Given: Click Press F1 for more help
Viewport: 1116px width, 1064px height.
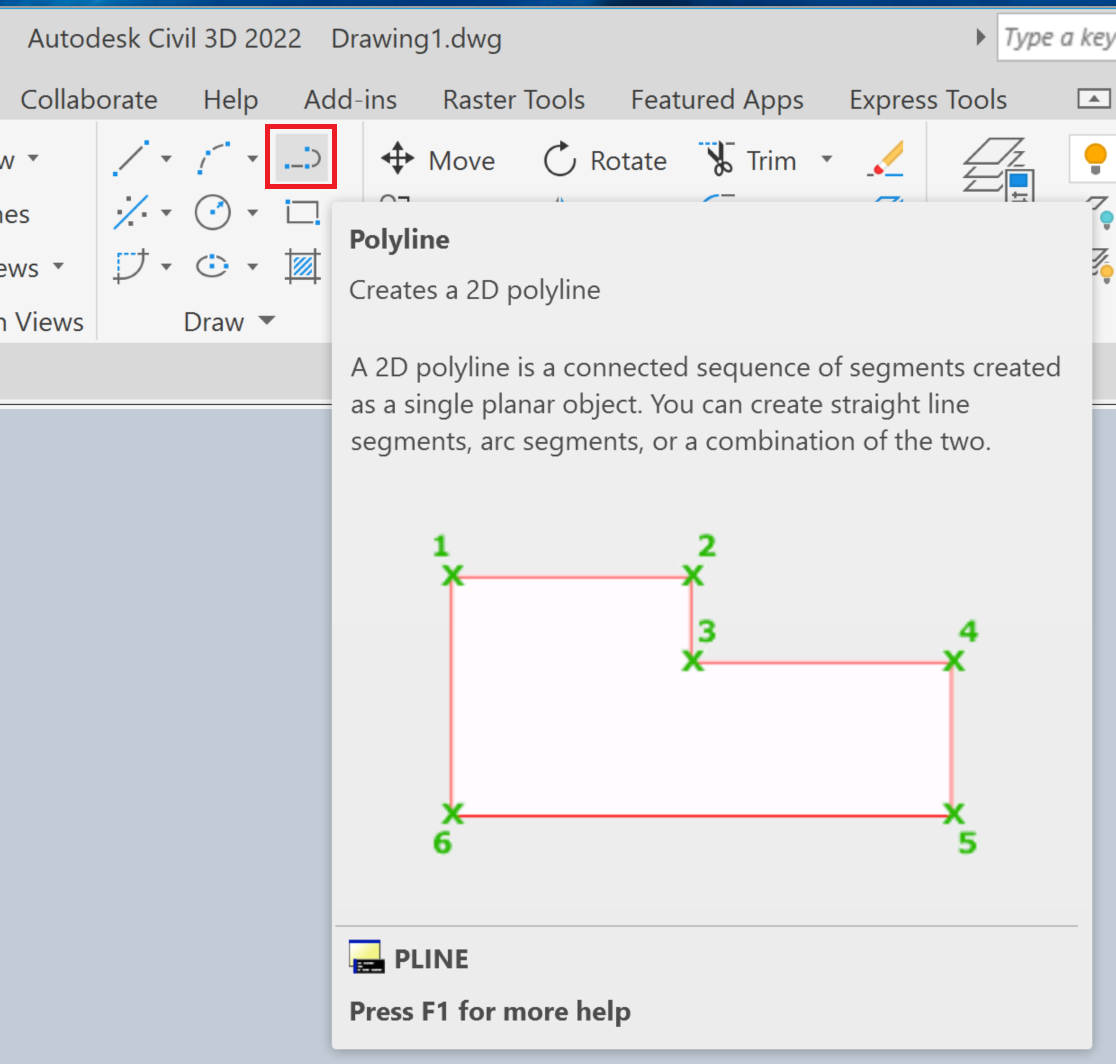Looking at the screenshot, I should 489,1011.
